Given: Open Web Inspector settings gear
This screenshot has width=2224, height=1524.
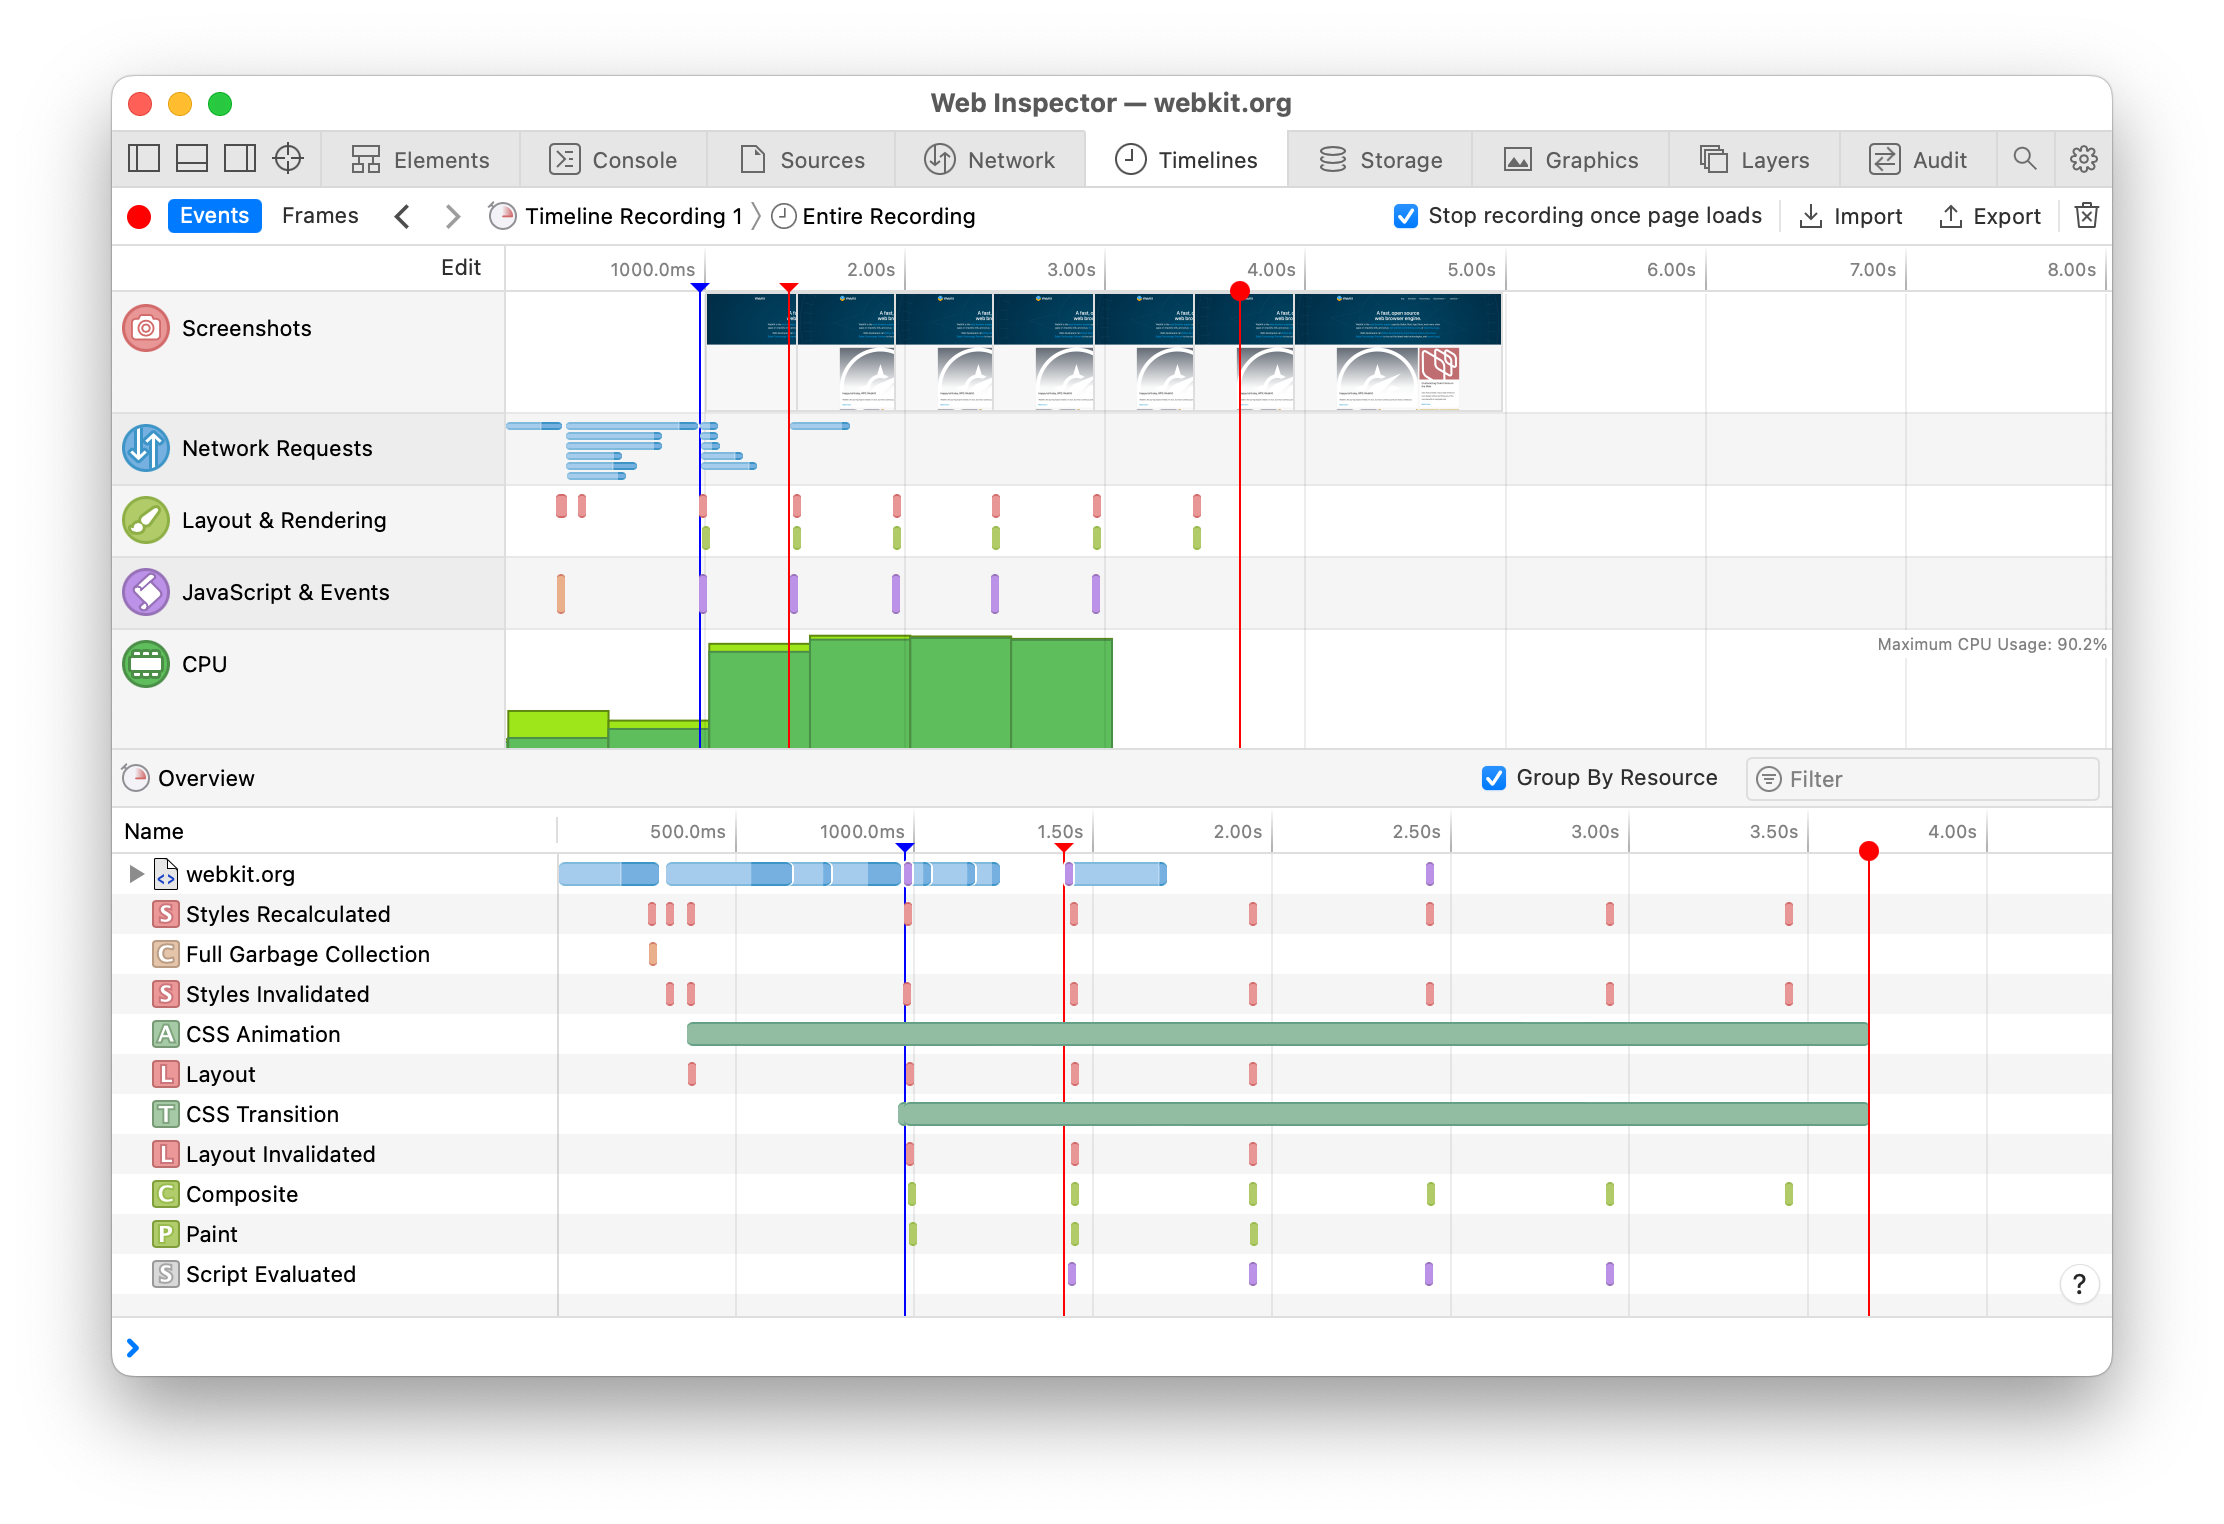Looking at the screenshot, I should pos(2084,159).
